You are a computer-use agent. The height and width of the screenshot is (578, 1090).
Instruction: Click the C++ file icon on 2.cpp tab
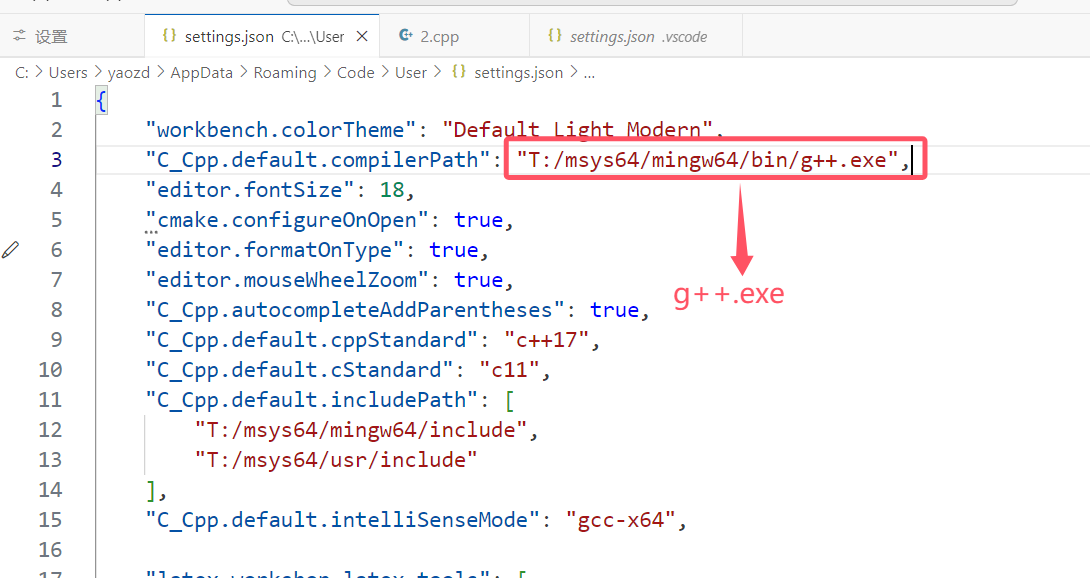tap(405, 35)
